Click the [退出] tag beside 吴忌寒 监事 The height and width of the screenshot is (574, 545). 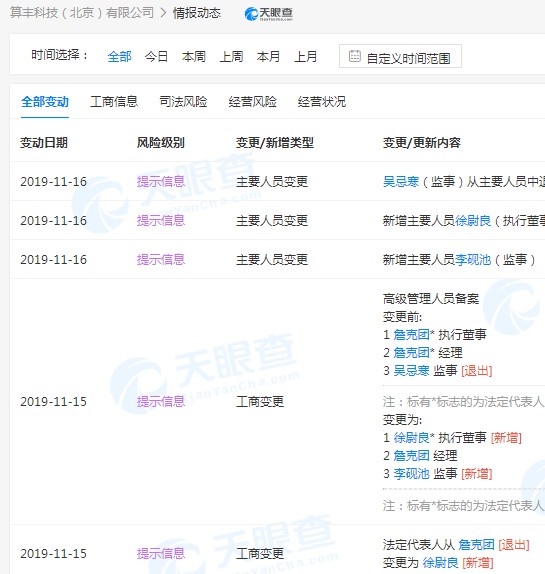click(x=477, y=371)
